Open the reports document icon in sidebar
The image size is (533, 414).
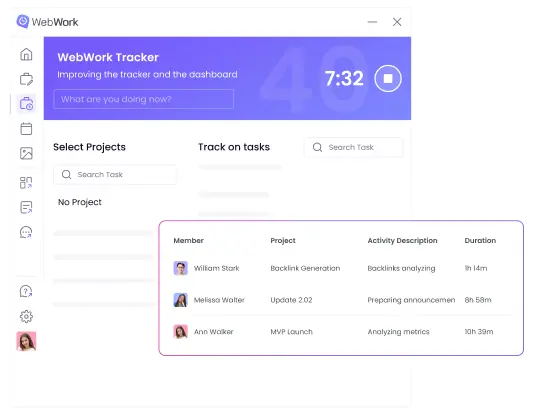coord(26,207)
